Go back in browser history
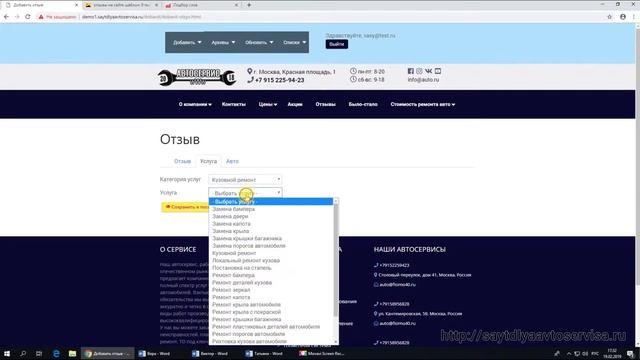This screenshot has width=640, height=360. [6, 17]
